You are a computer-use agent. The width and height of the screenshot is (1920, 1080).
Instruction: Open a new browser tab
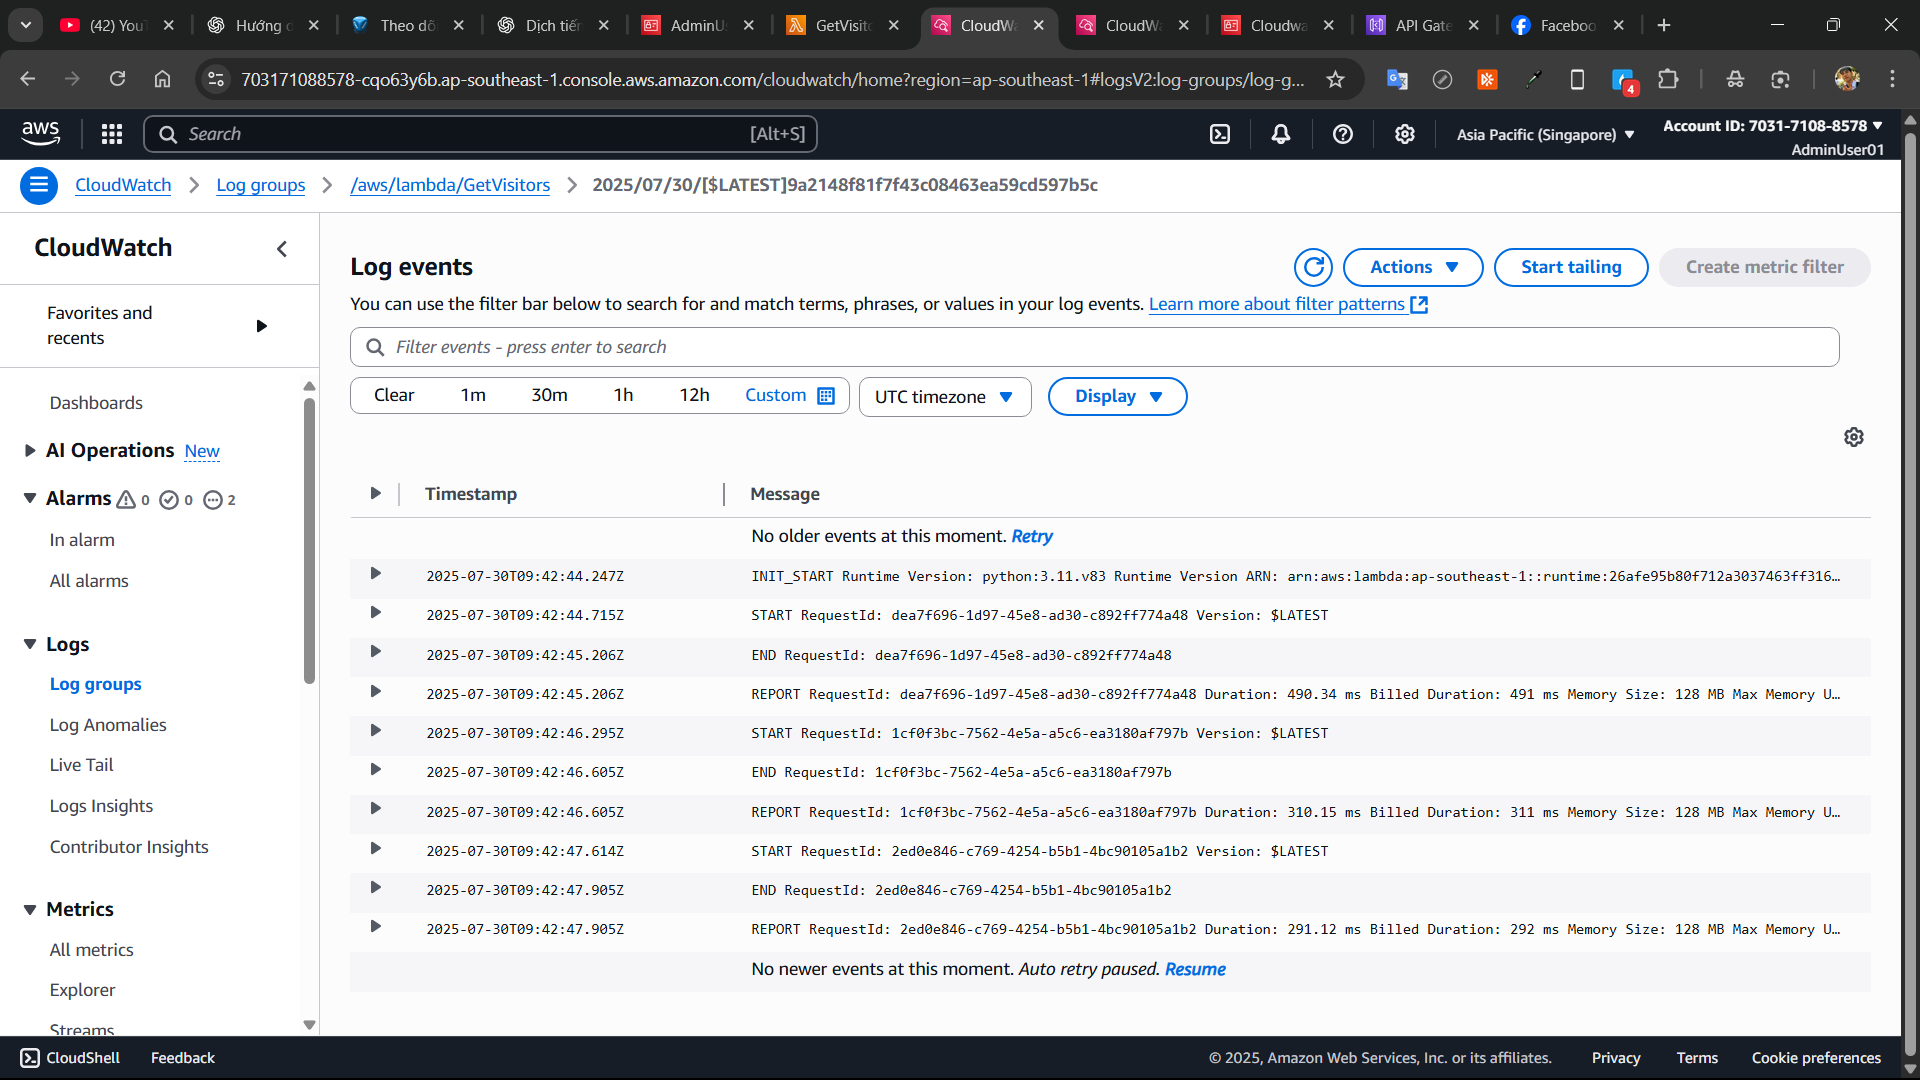point(1664,25)
